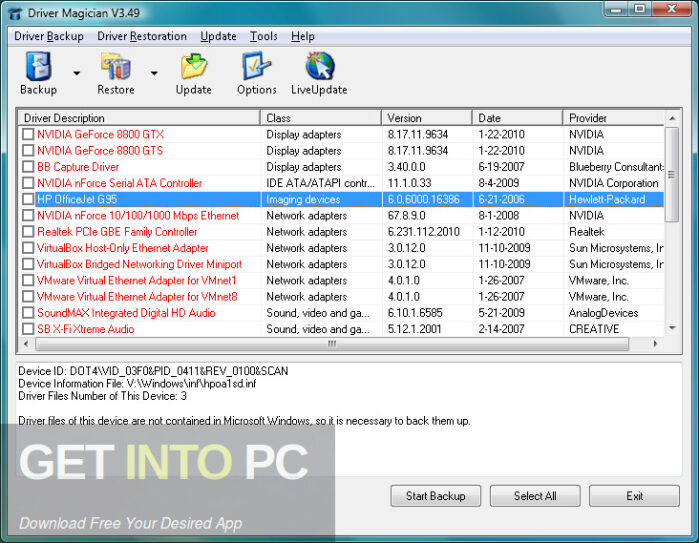Tick Realtek PCIe GBE Family Controller checkbox

28,231
